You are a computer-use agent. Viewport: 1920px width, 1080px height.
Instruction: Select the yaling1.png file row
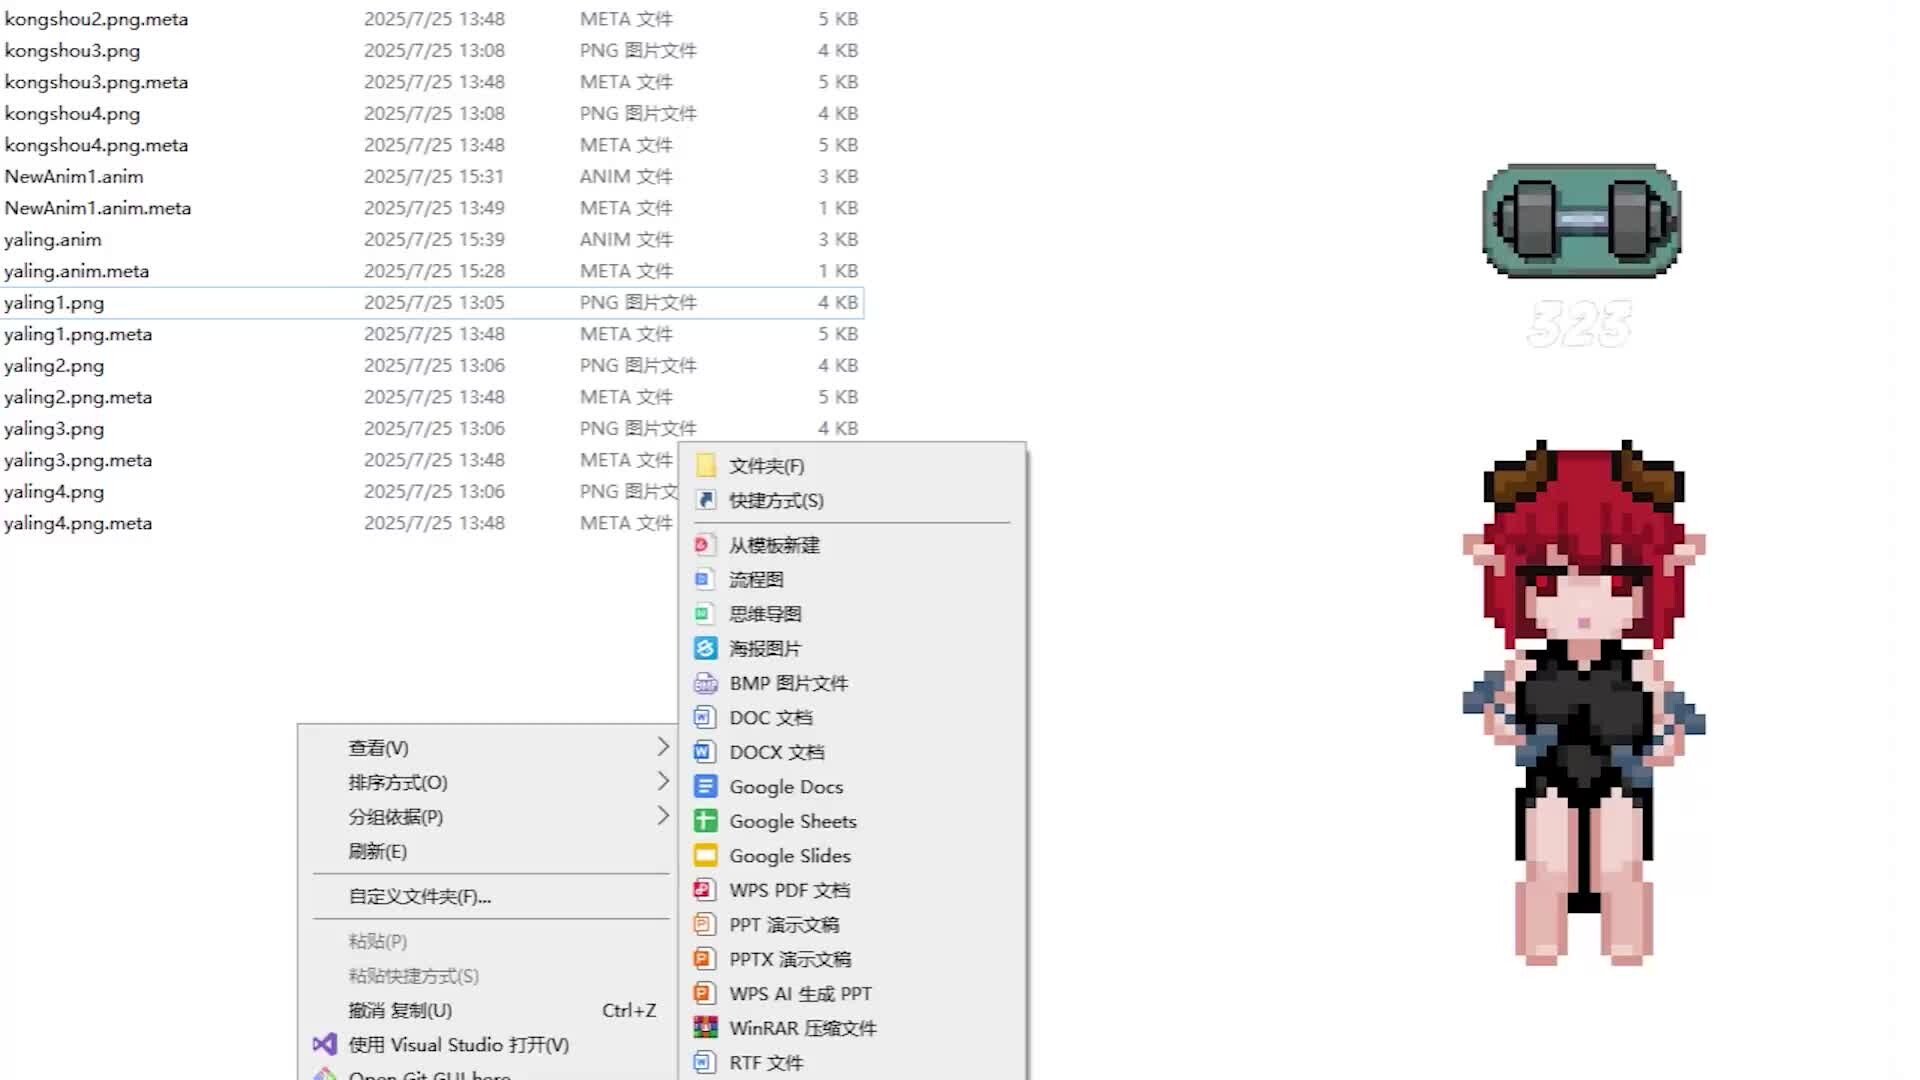(x=54, y=303)
